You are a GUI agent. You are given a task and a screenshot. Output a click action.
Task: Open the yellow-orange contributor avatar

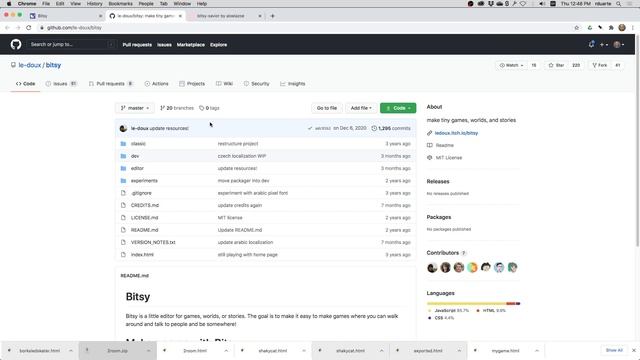[x=472, y=267]
